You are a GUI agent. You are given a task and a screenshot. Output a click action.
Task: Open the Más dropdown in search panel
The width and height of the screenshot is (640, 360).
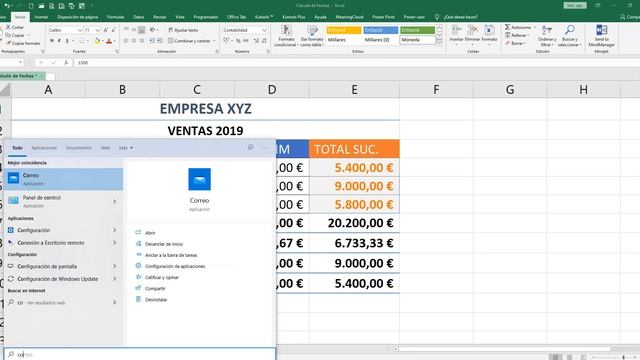[126, 148]
